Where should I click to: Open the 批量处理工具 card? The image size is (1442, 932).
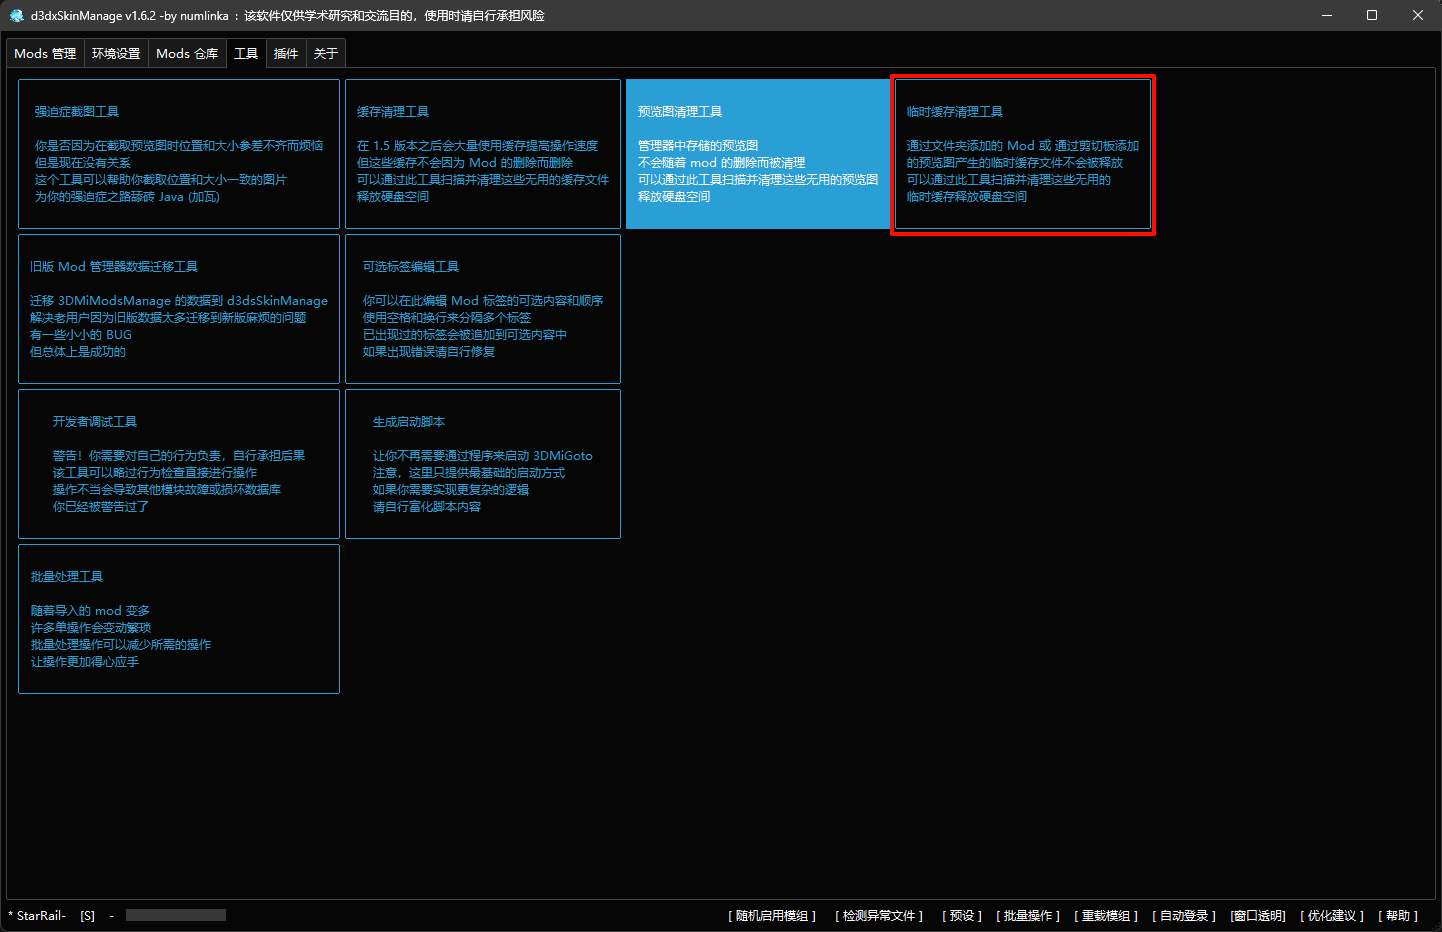(179, 619)
